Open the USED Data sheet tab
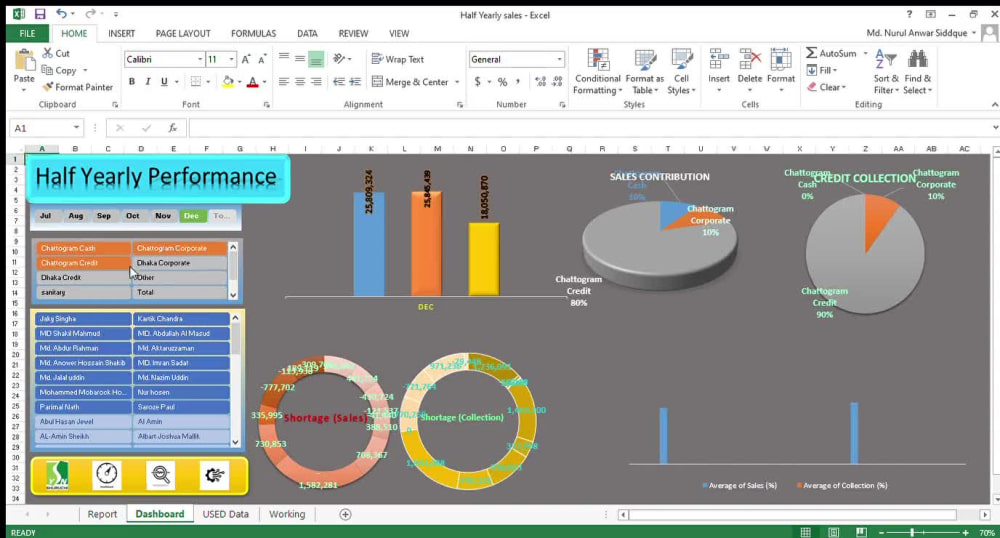The height and width of the screenshot is (538, 1000). pos(226,514)
